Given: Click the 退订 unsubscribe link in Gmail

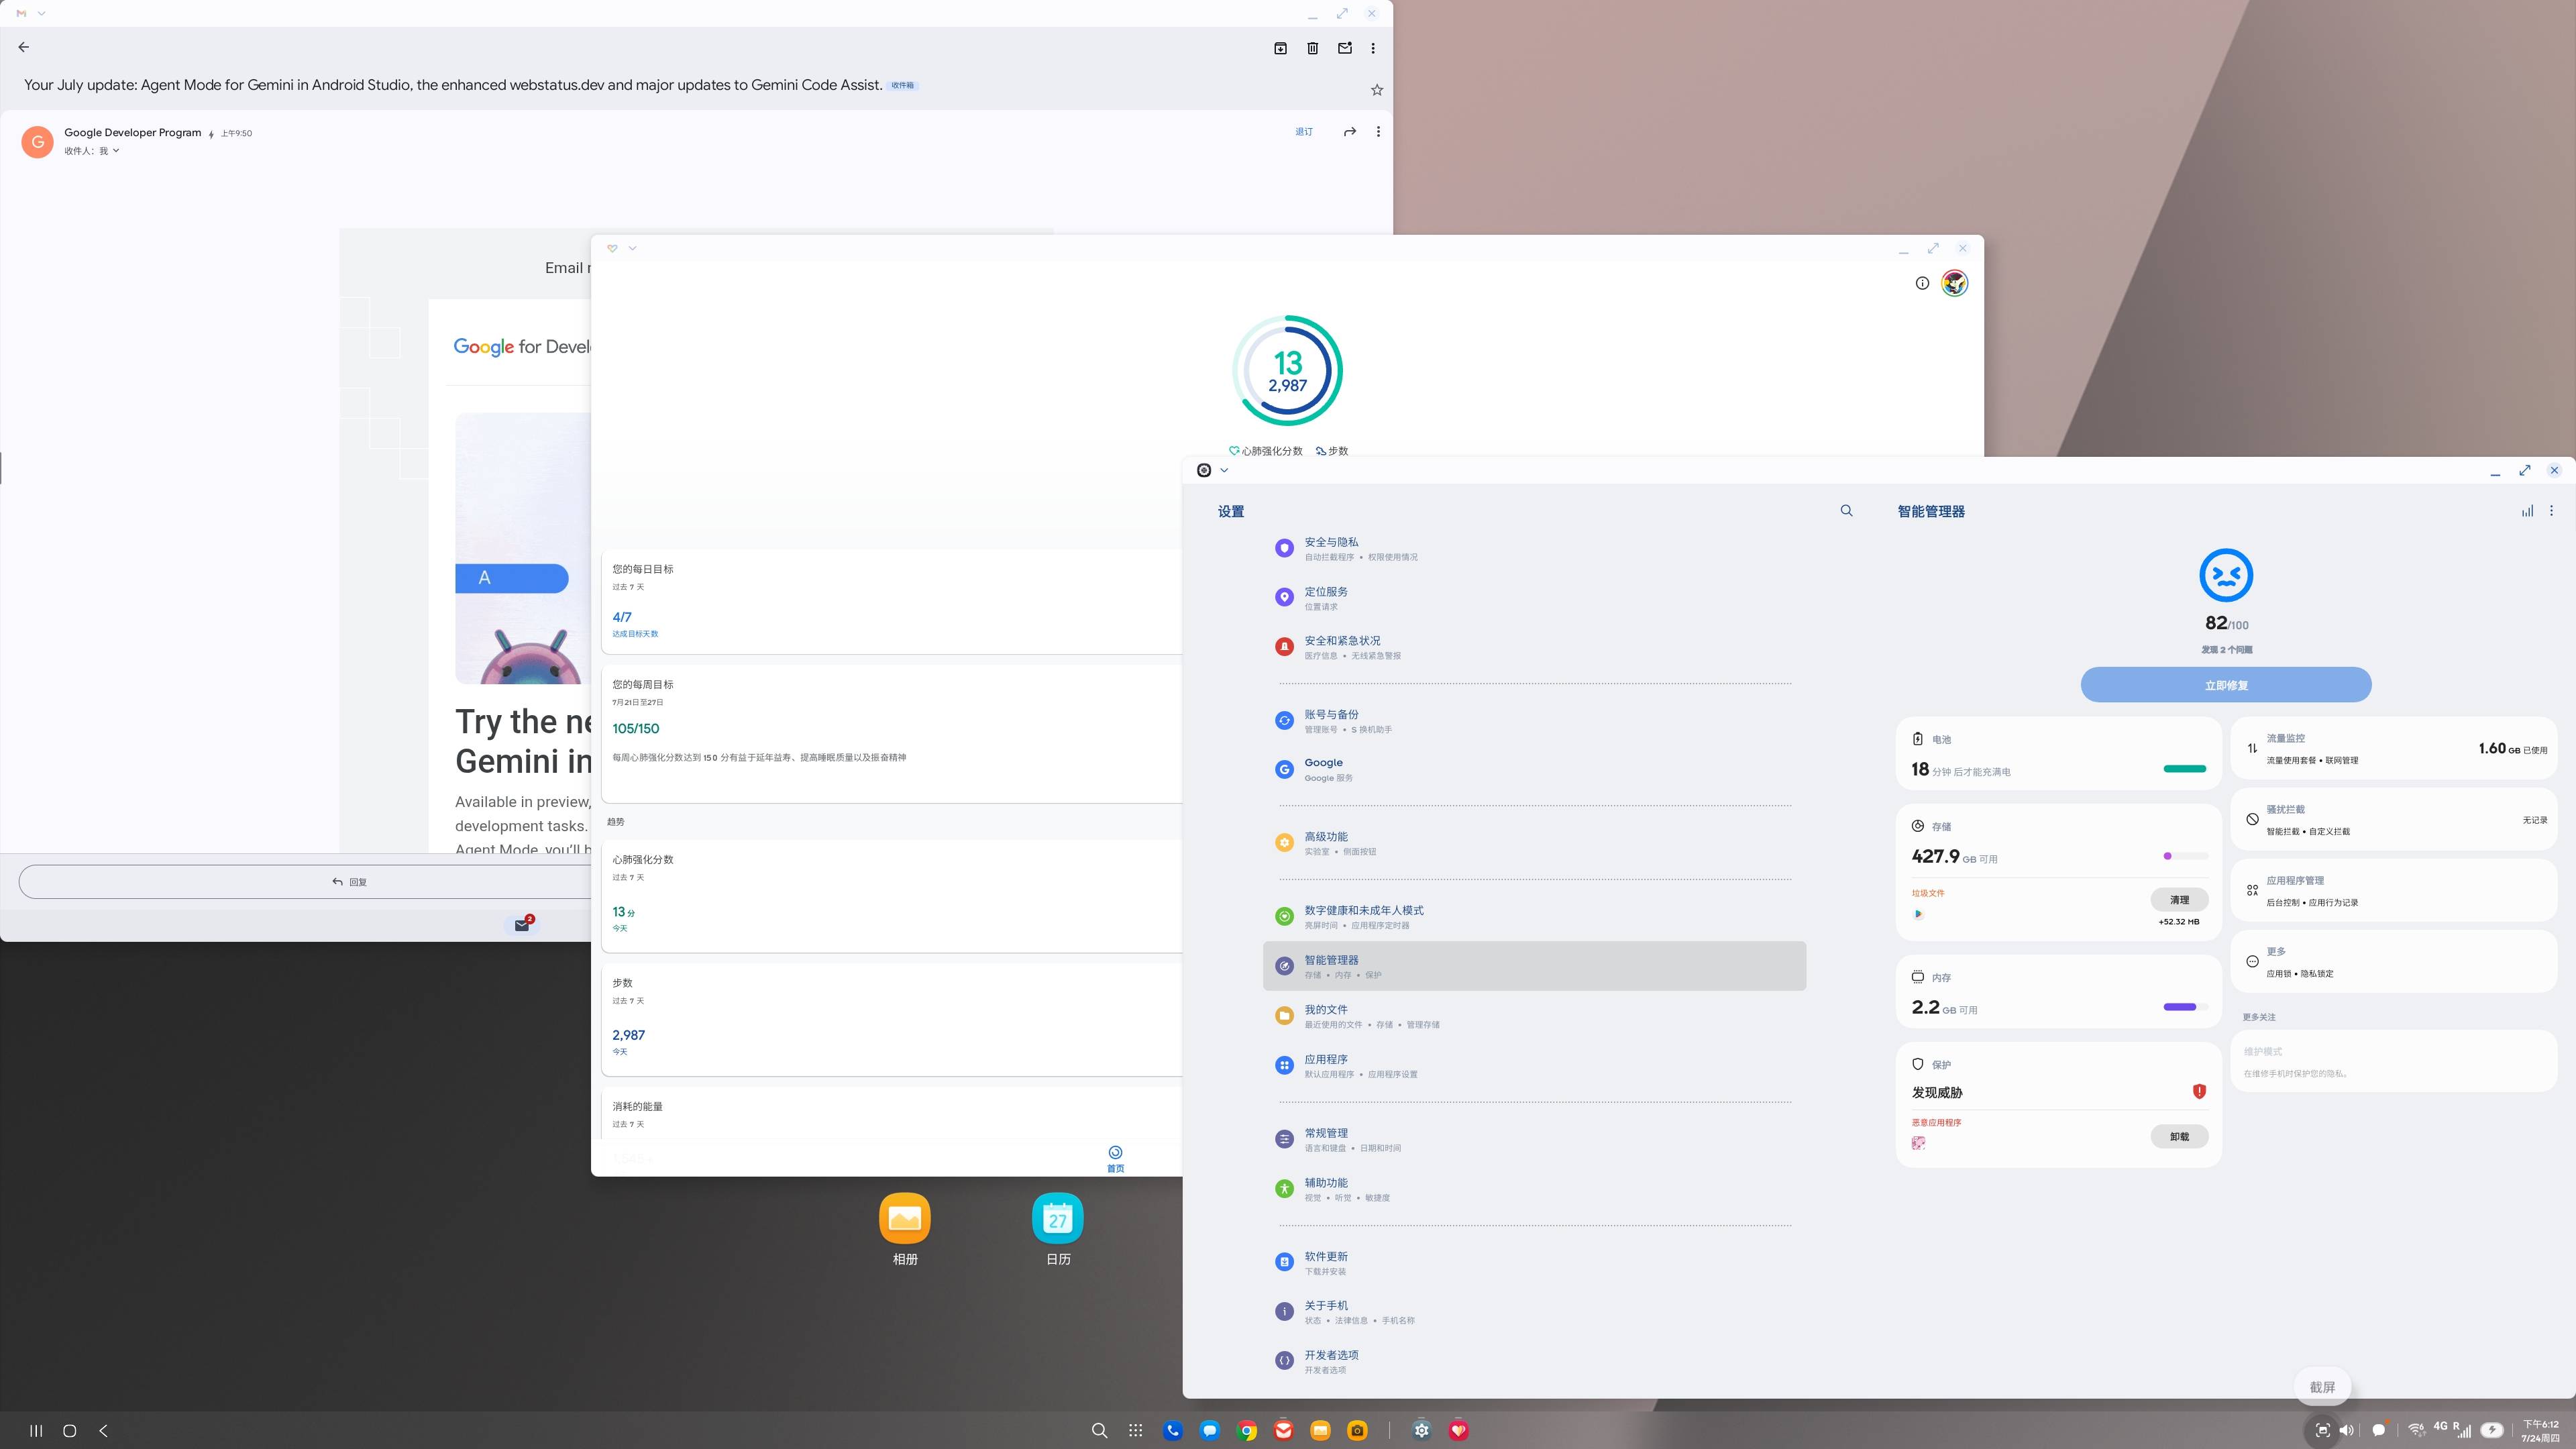Looking at the screenshot, I should pyautogui.click(x=1304, y=132).
